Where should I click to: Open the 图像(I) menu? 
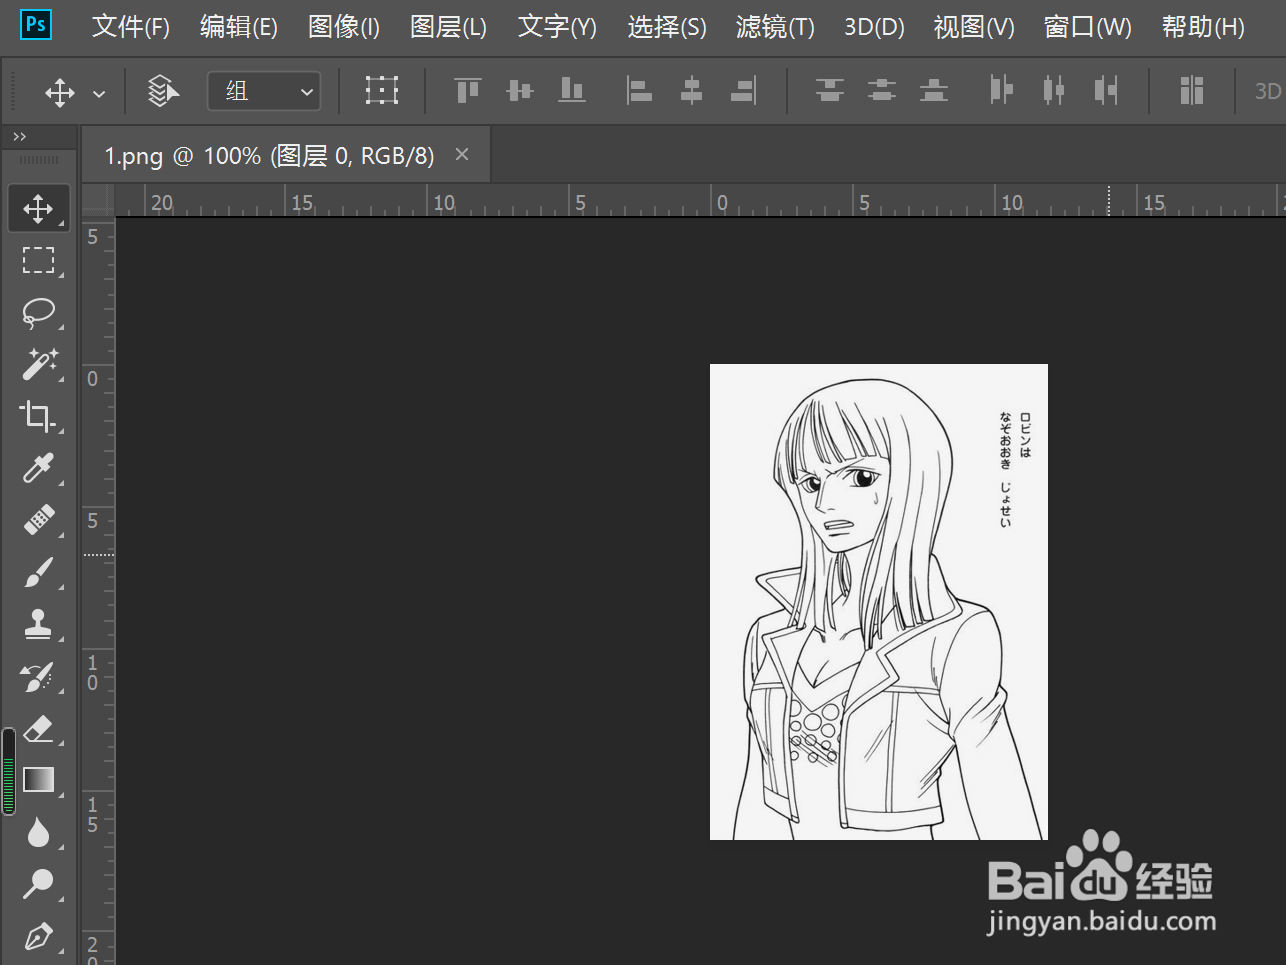[x=344, y=27]
